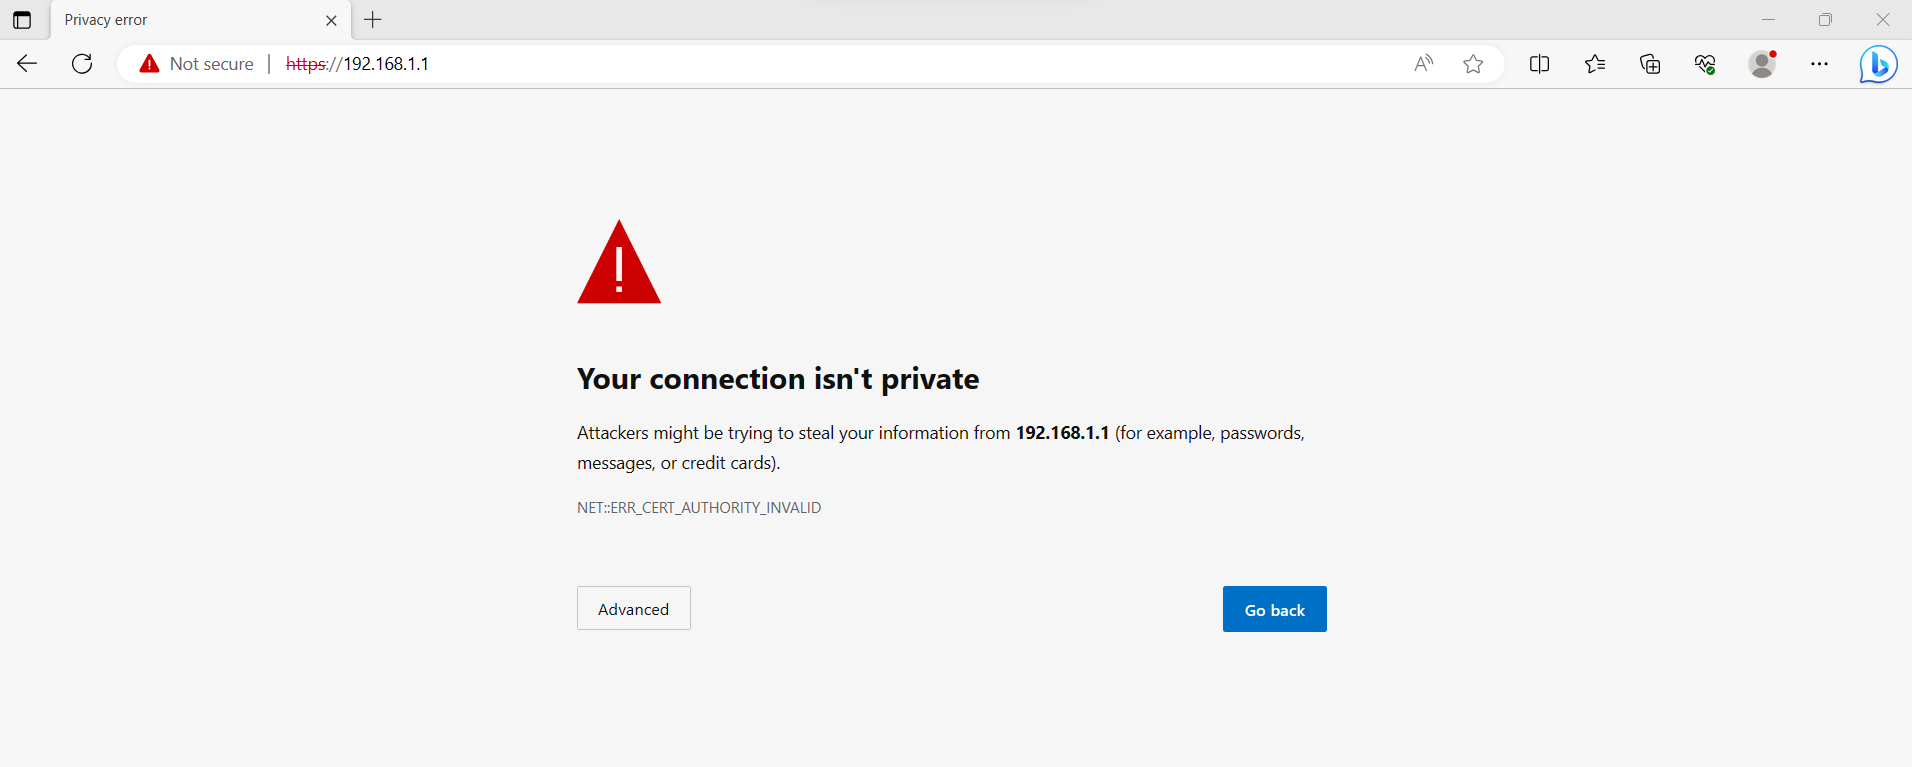Viewport: 1912px width, 767px height.
Task: Open the Favorites list icon
Action: (1595, 64)
